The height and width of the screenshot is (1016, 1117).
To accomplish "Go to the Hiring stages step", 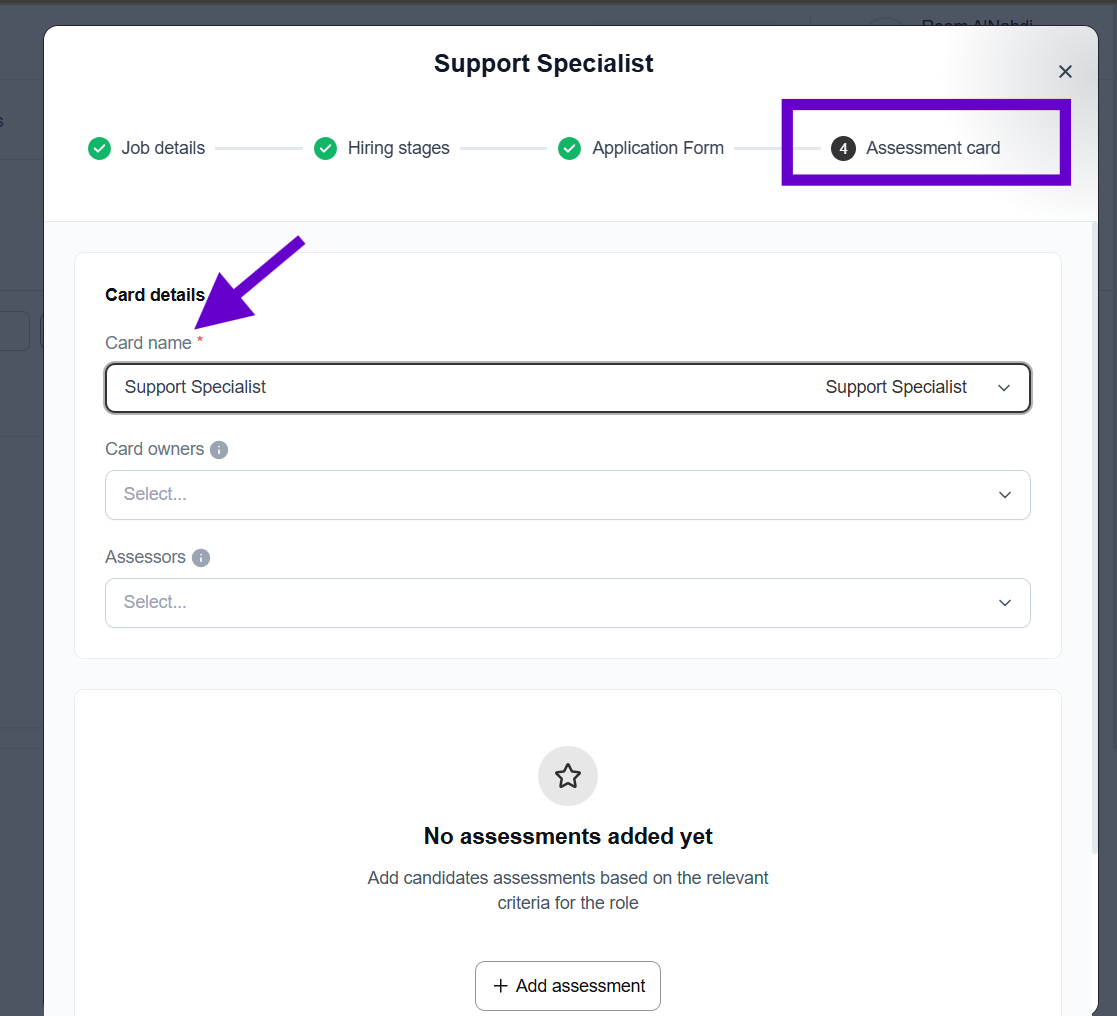I will [x=398, y=148].
